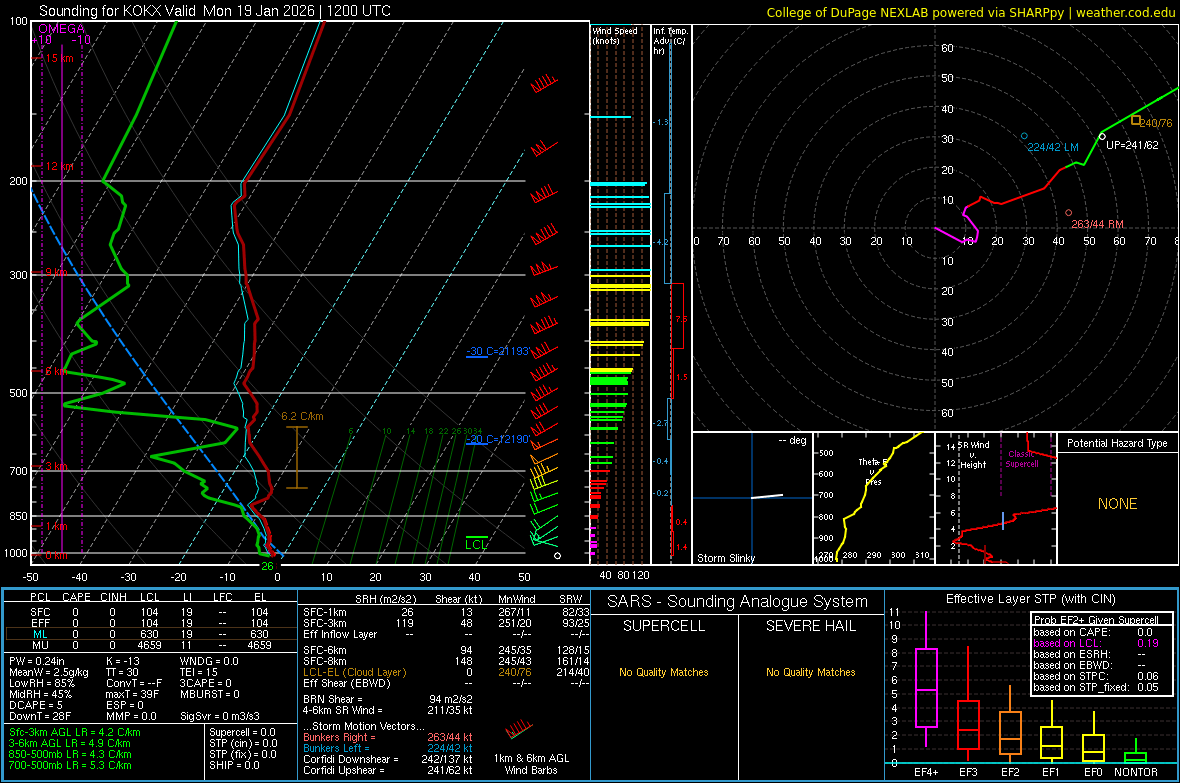Click the 'Effective Layer STP (with CIN)' heading
Image resolution: width=1180 pixels, height=783 pixels.
1031,599
